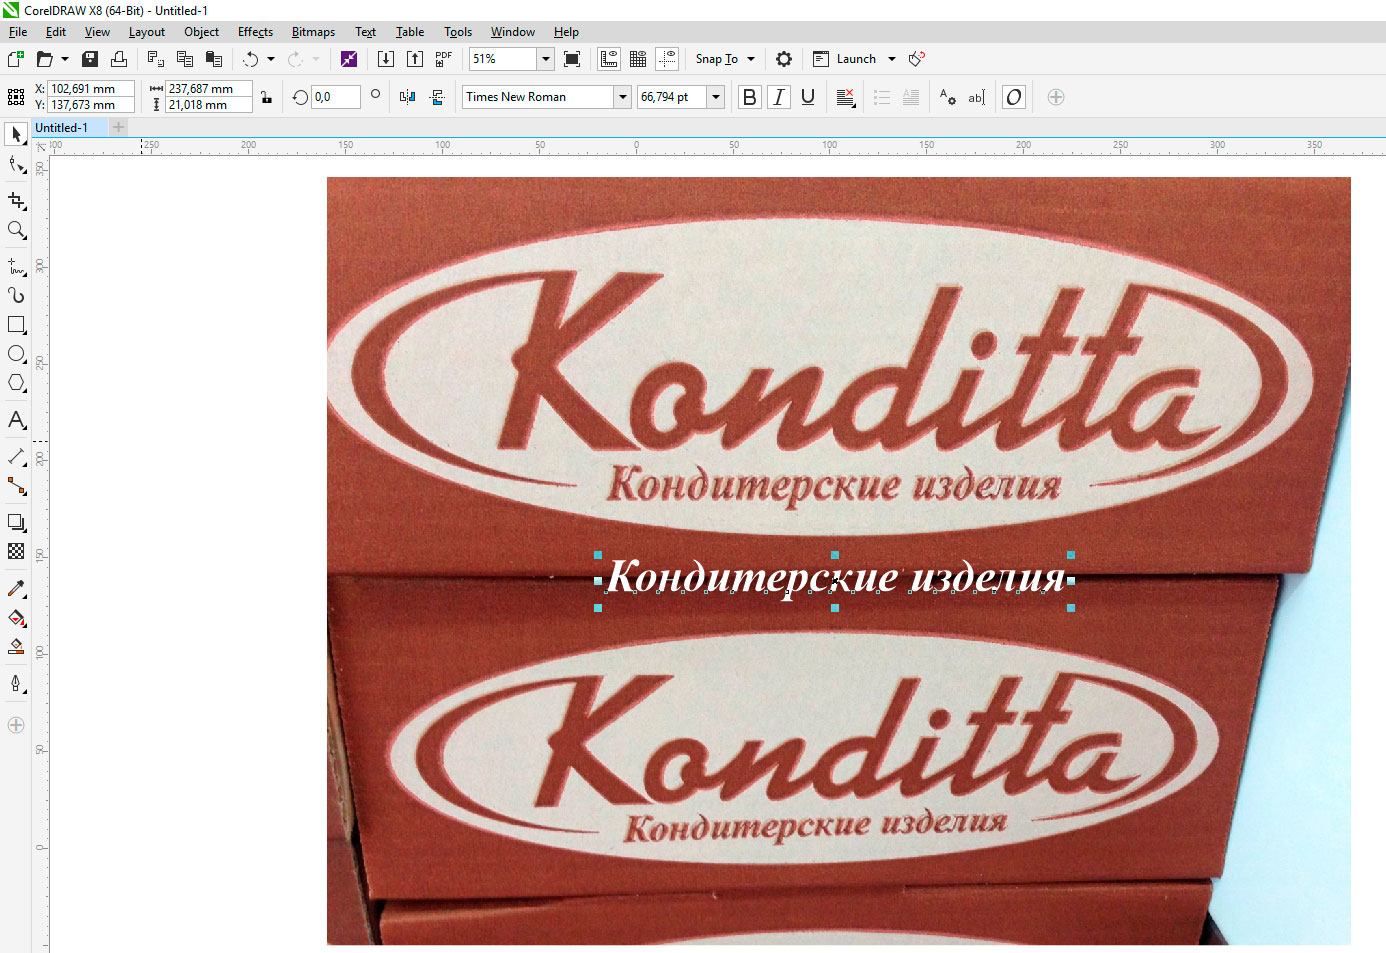Screen dimensions: 1386x953
Task: Click the Open folder icon
Action: [44, 59]
